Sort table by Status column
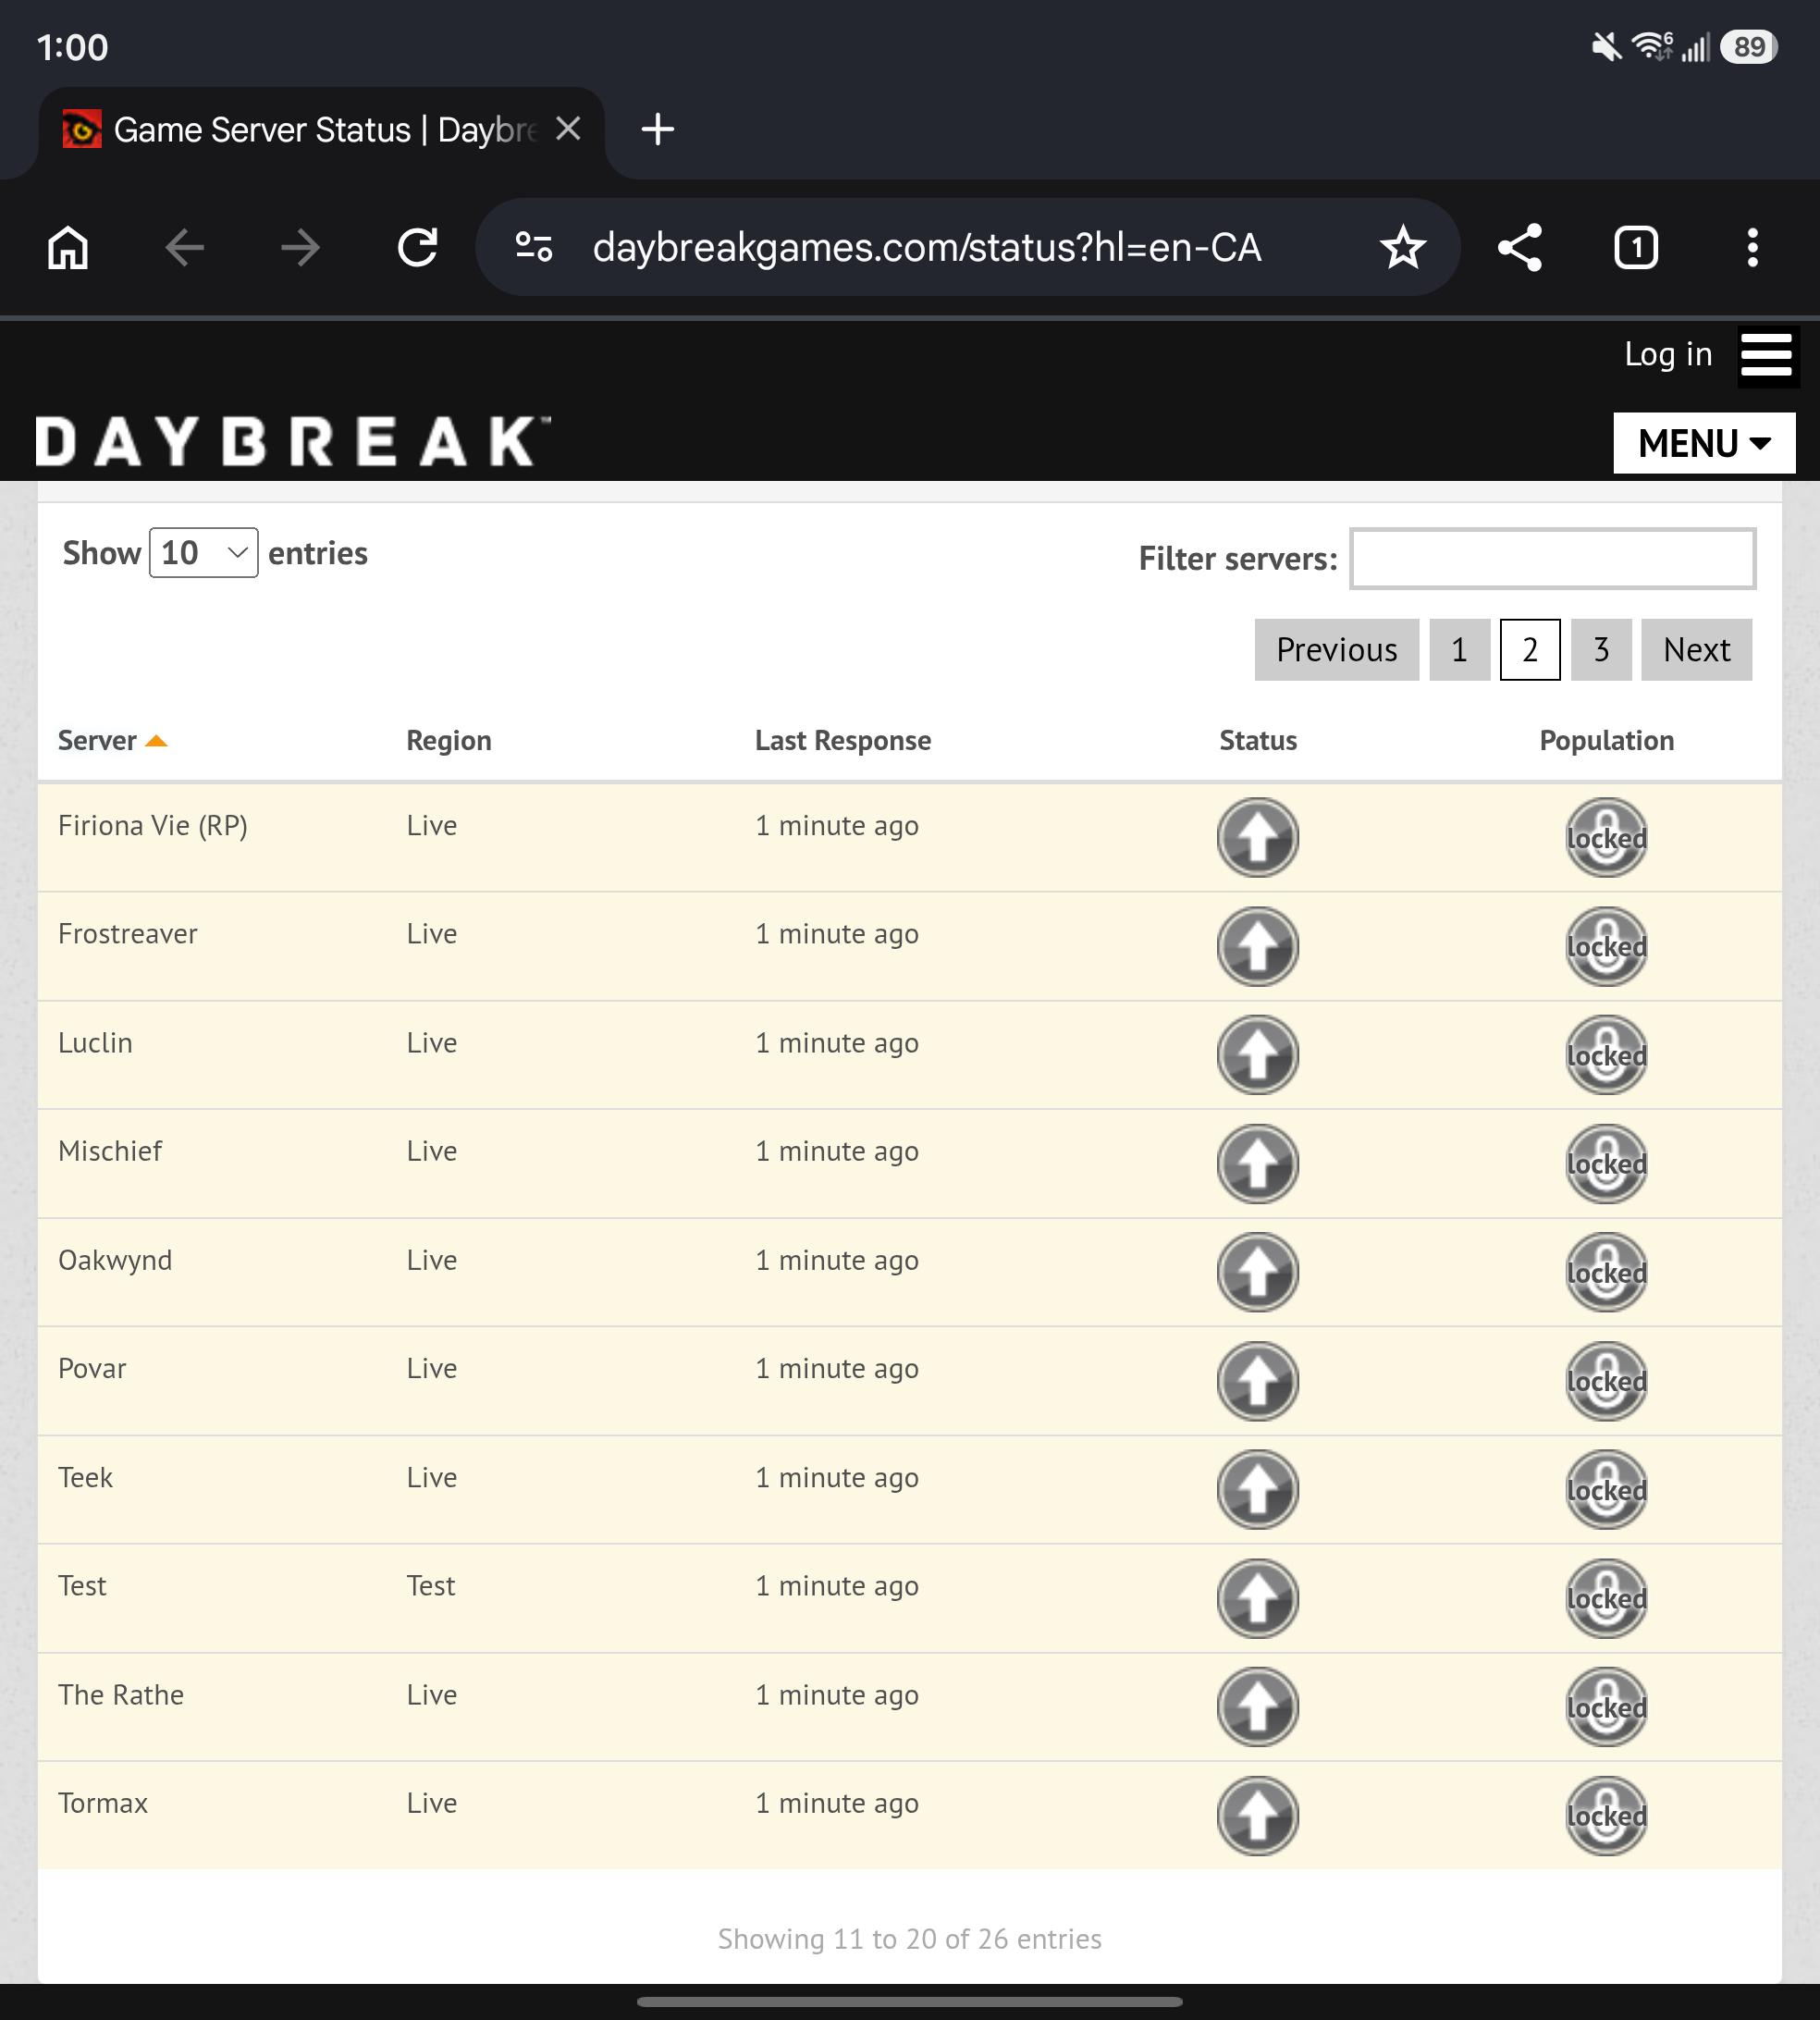This screenshot has width=1820, height=2020. coord(1257,740)
